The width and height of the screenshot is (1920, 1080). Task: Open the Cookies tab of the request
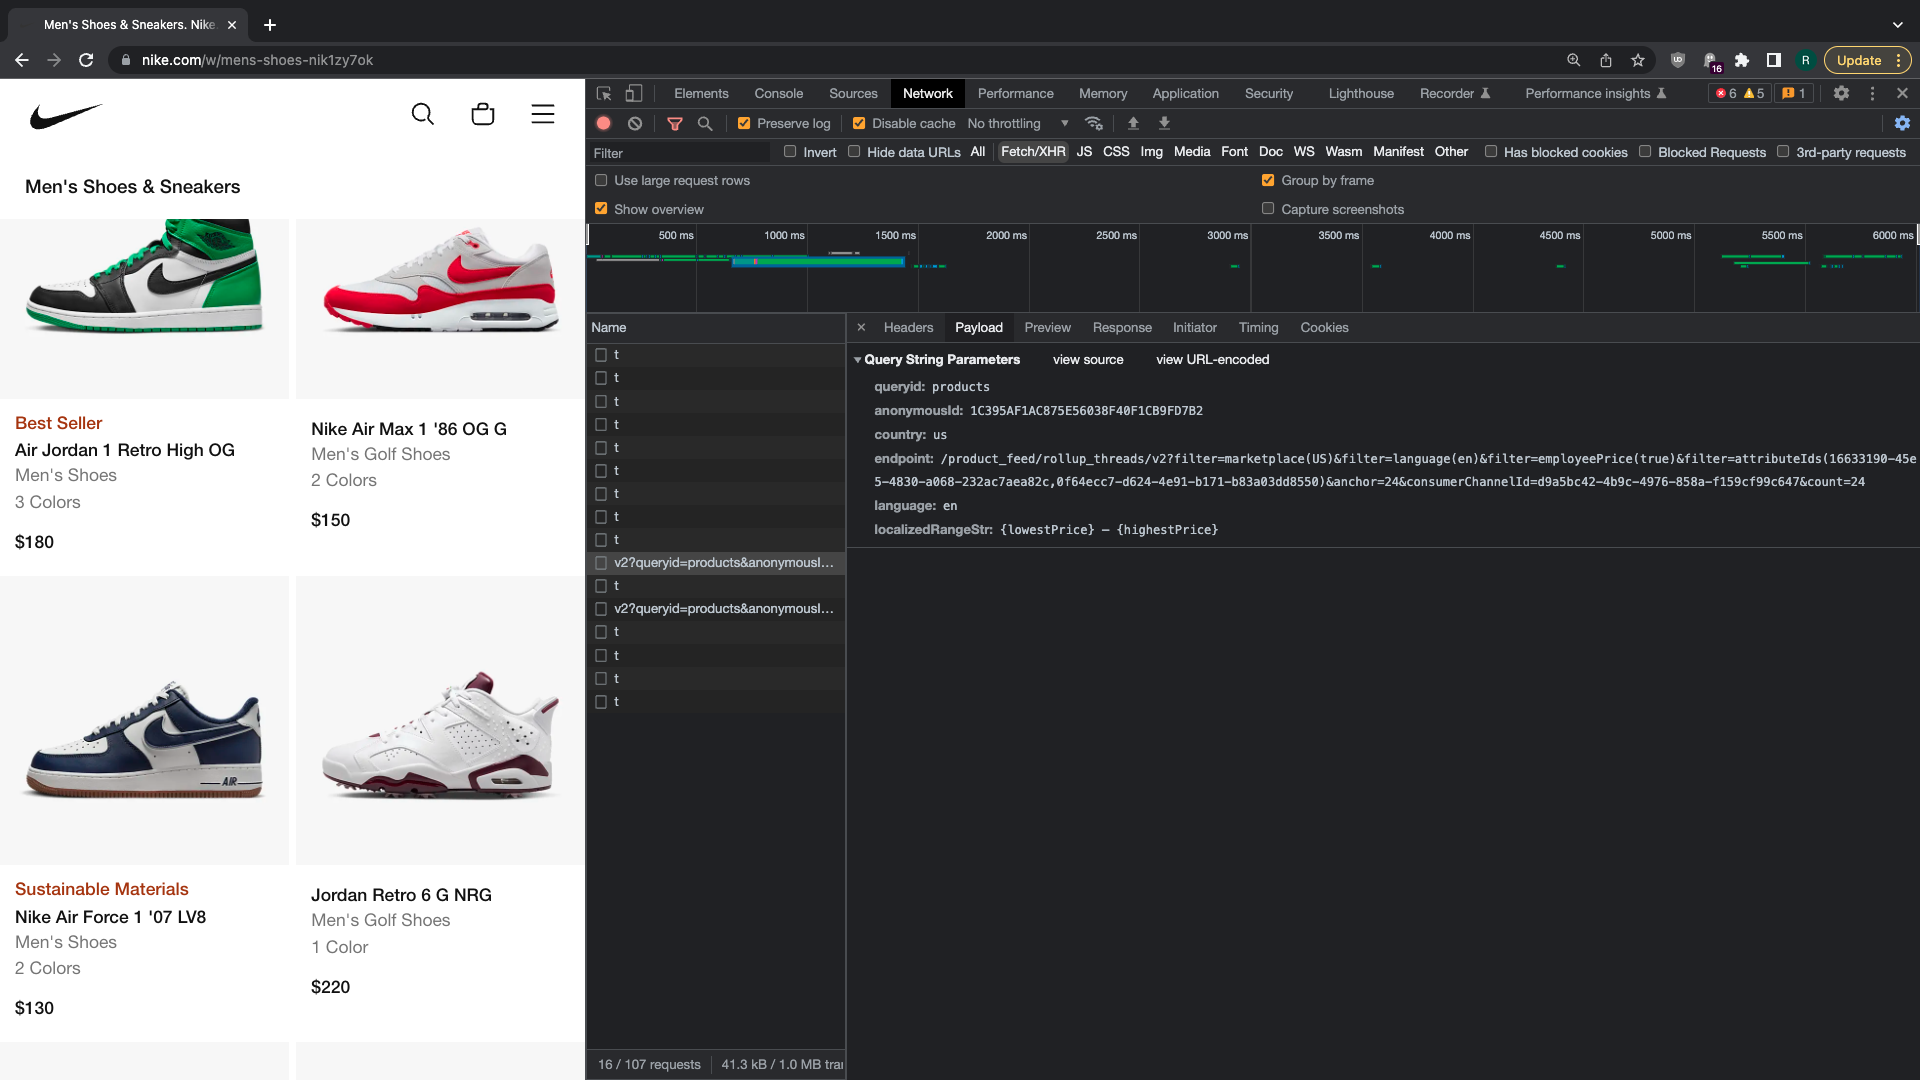click(x=1324, y=327)
